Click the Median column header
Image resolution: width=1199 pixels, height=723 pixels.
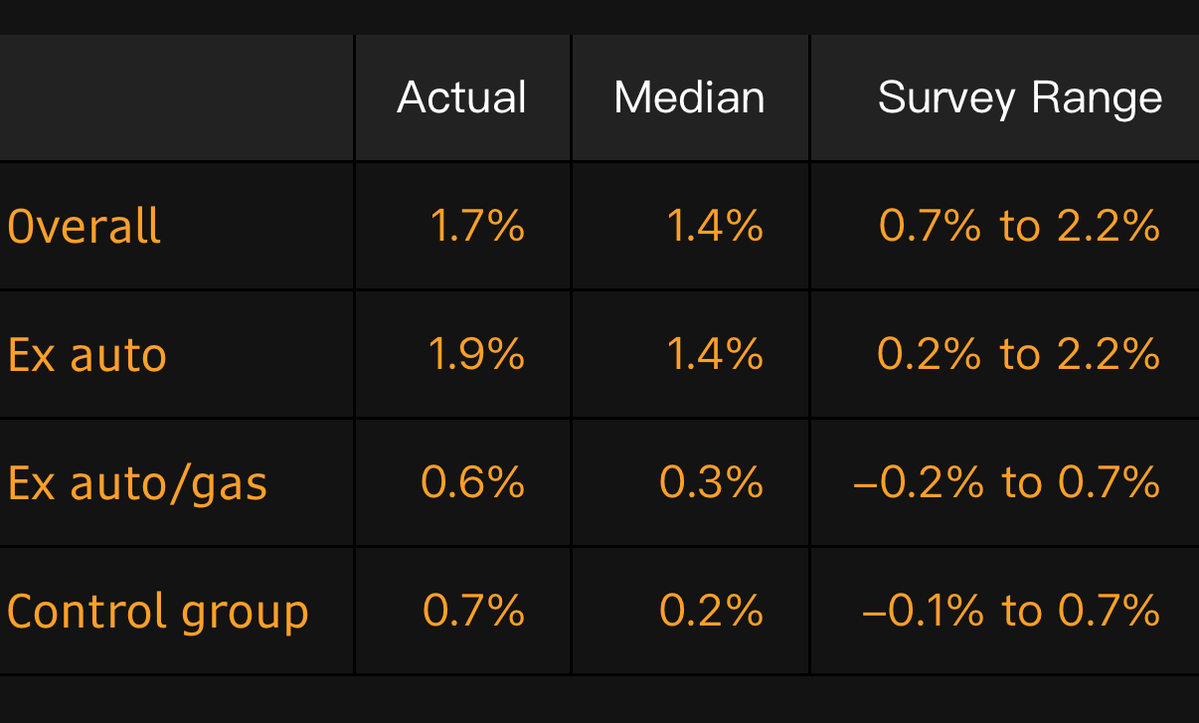point(689,98)
